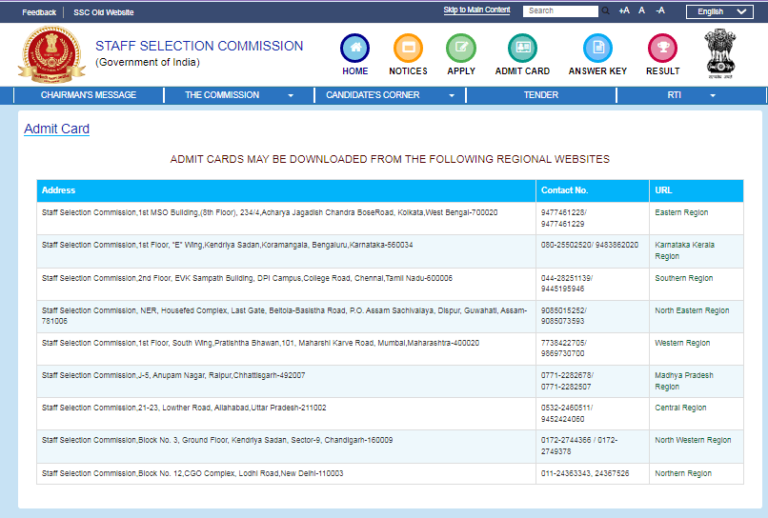Decrease font size with -A
768x518 pixels.
[660, 11]
